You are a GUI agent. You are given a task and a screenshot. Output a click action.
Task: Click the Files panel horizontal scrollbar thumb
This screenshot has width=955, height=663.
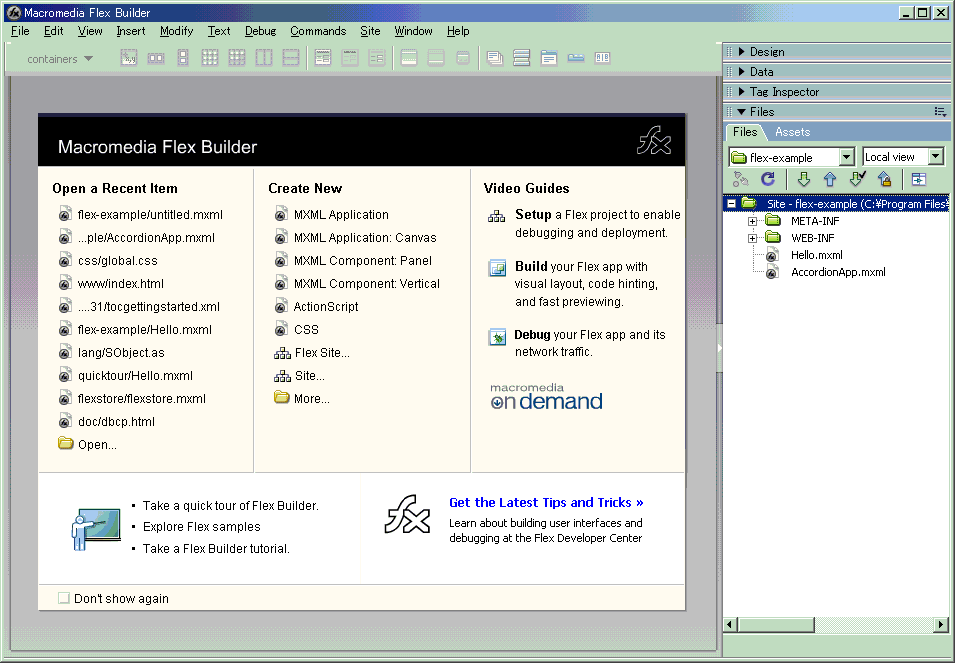776,625
